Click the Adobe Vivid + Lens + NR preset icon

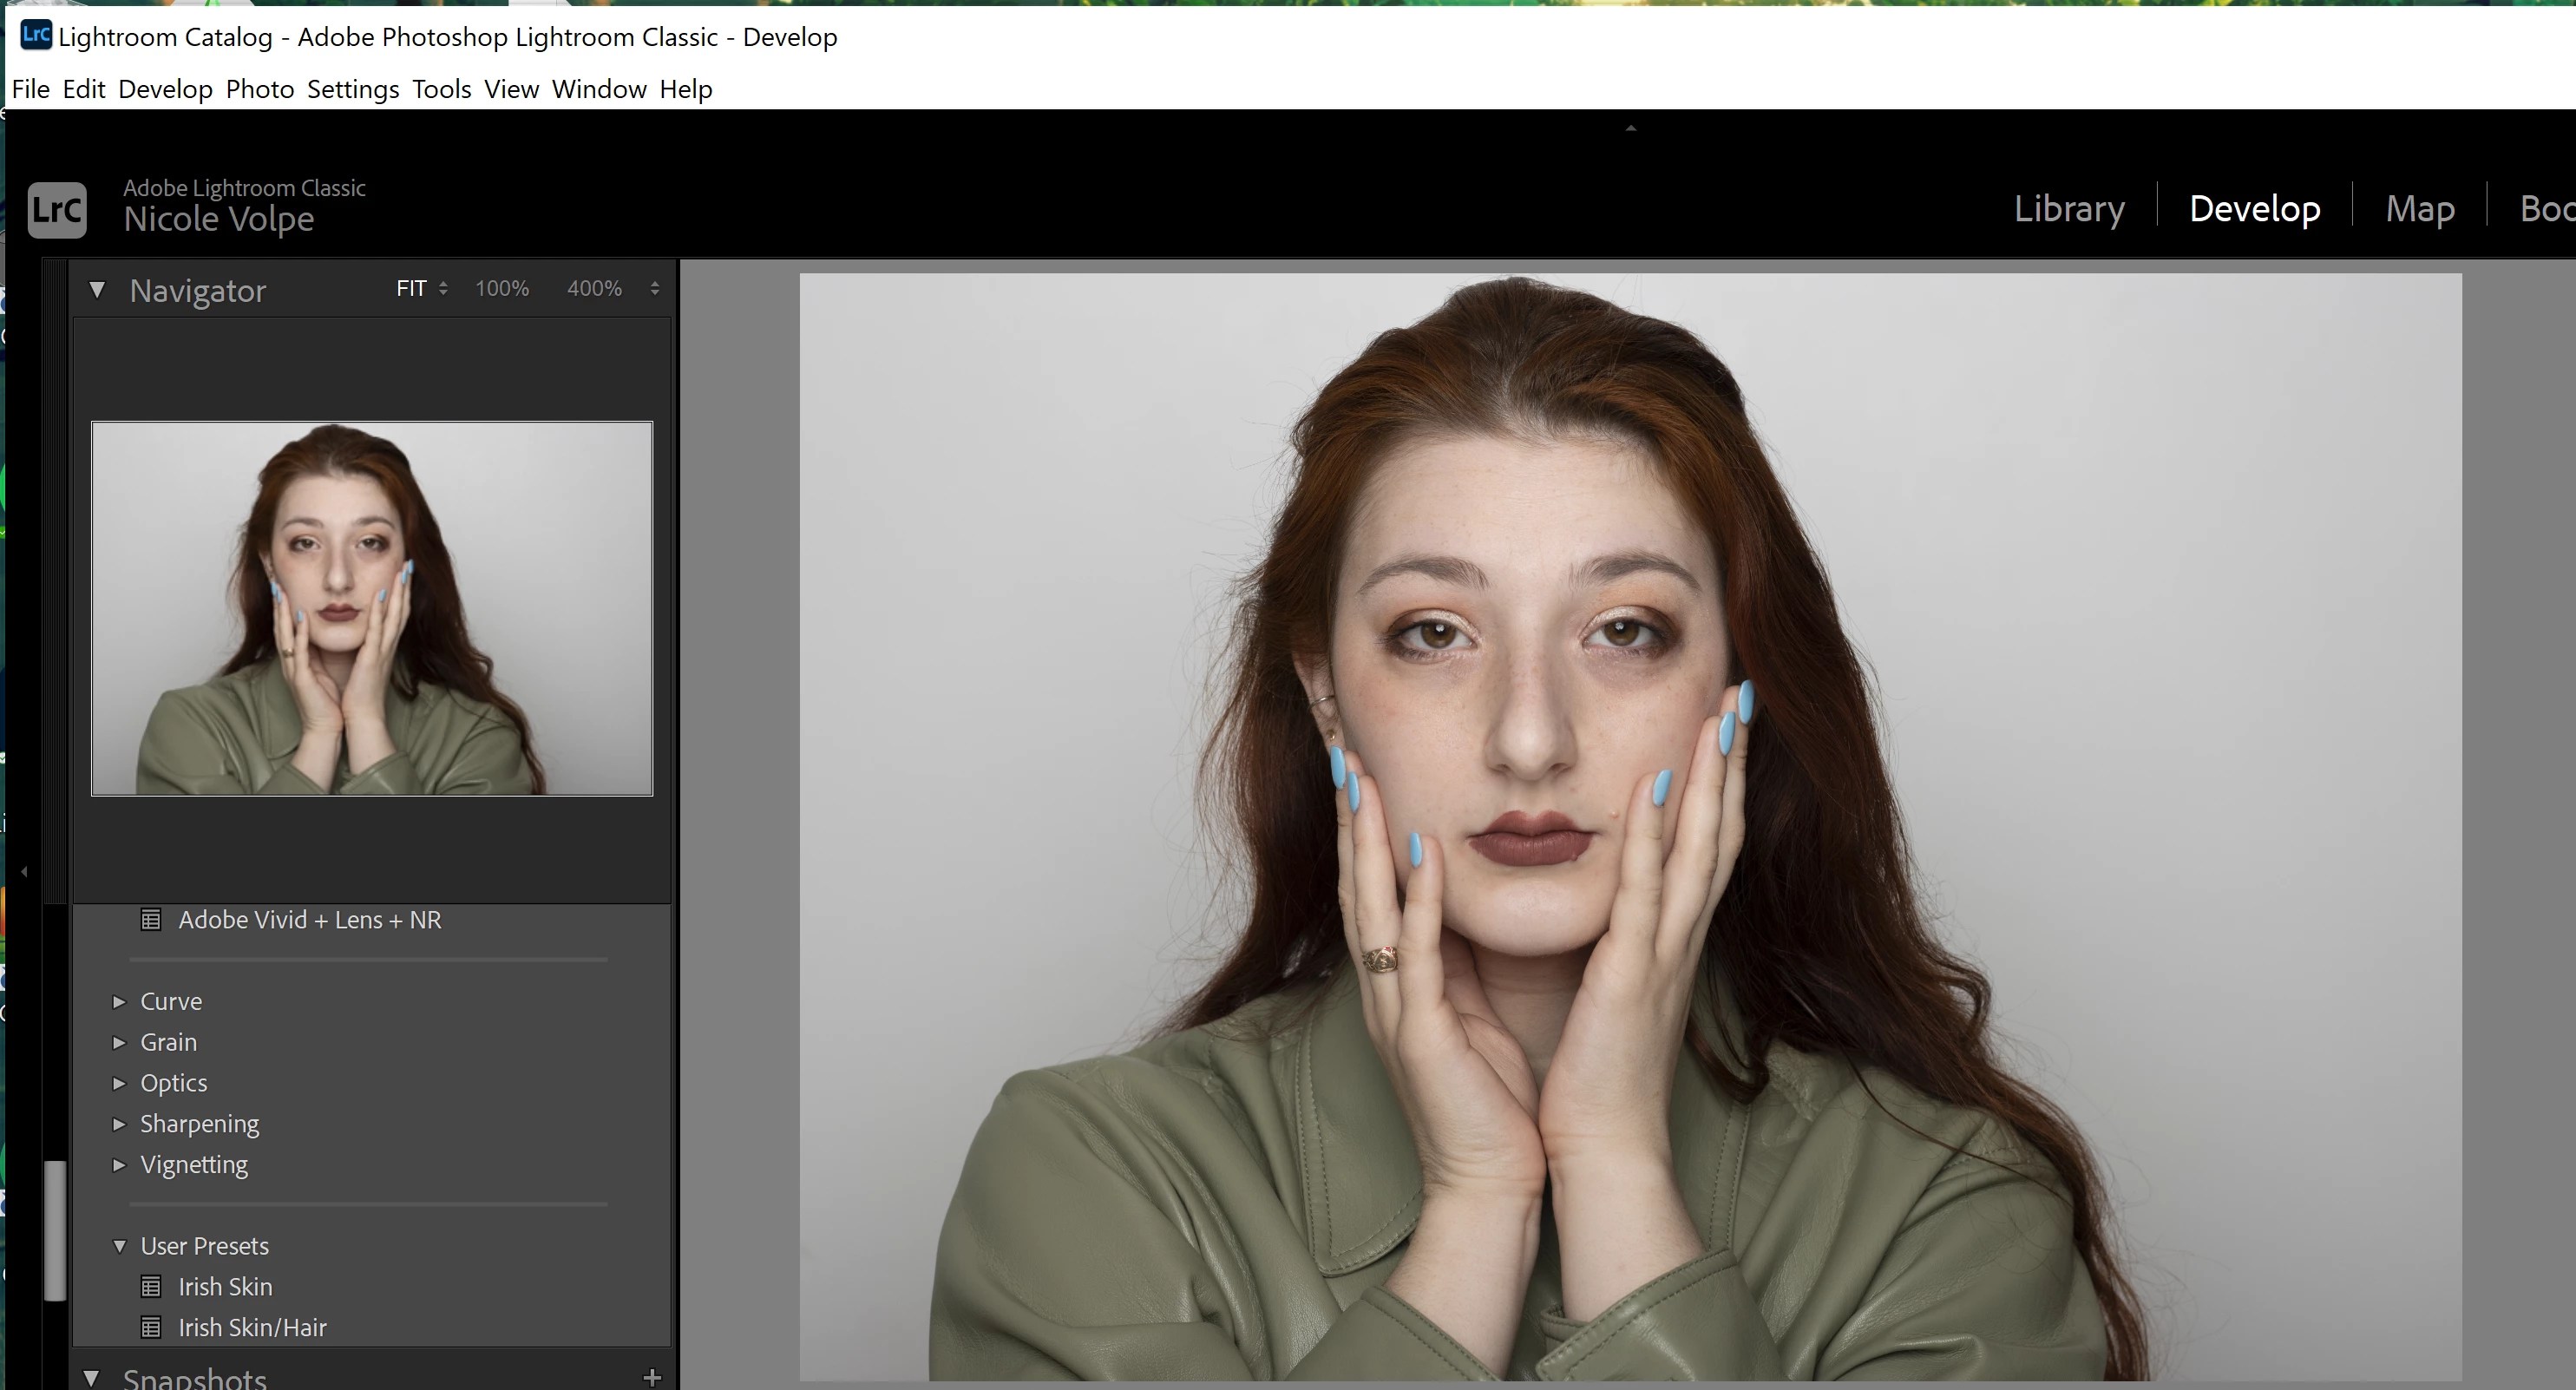[151, 920]
